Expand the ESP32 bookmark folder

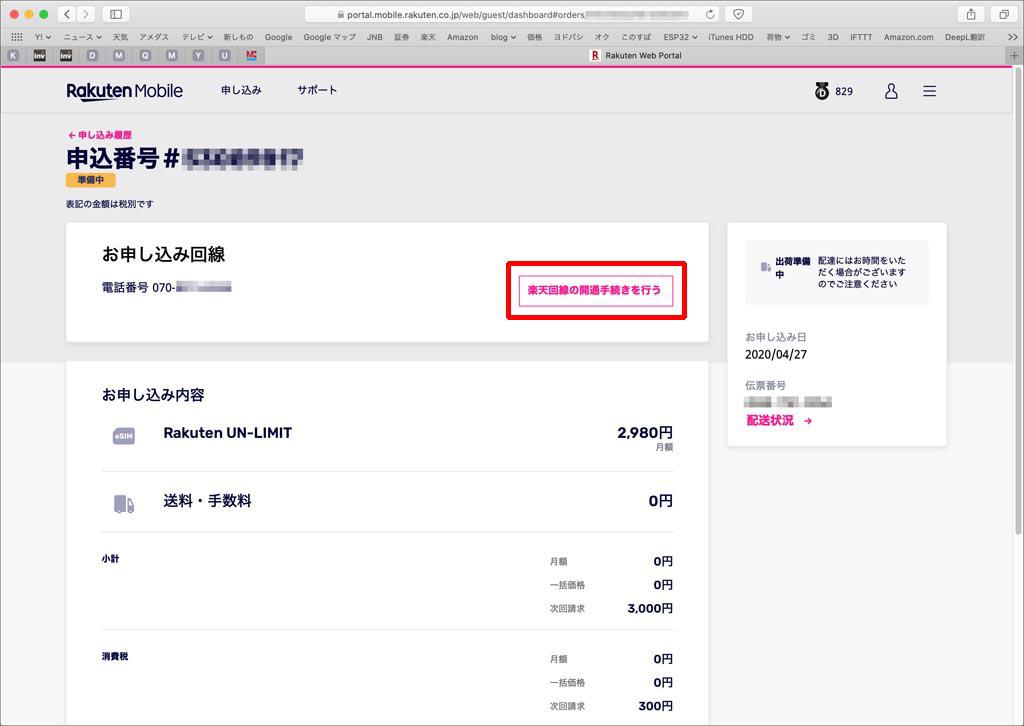point(680,37)
